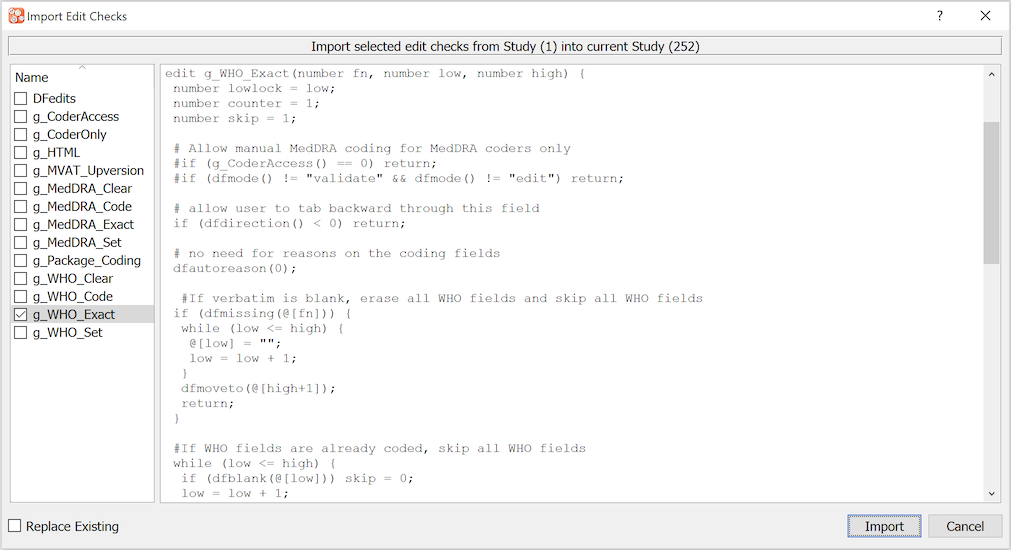Click the Cancel button
The image size is (1011, 550).
(965, 527)
